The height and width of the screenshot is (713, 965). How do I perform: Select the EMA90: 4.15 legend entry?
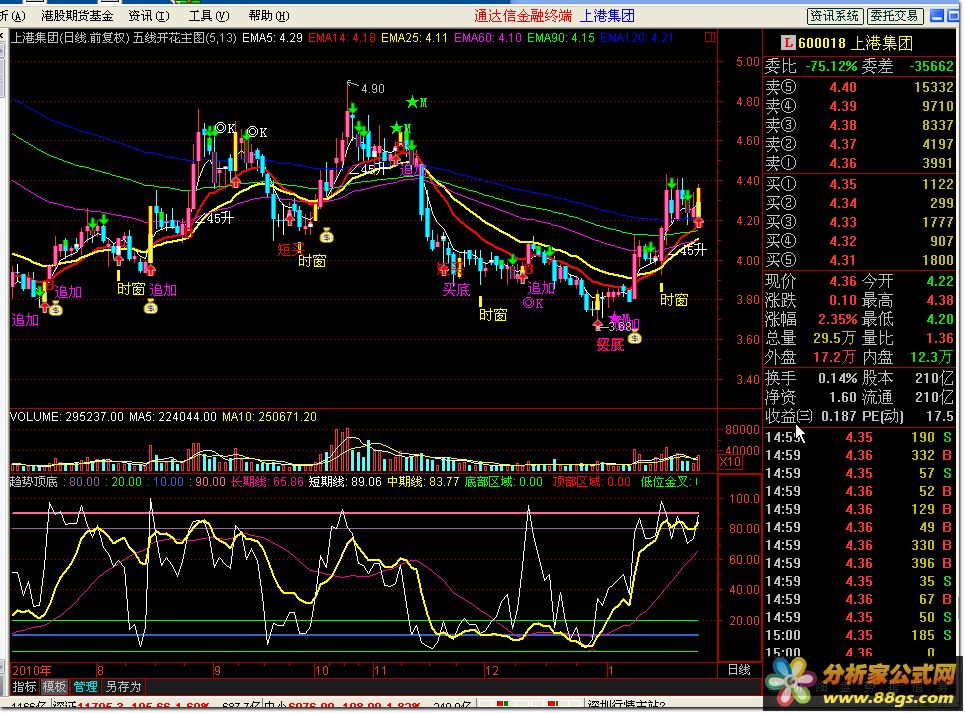pyautogui.click(x=561, y=38)
